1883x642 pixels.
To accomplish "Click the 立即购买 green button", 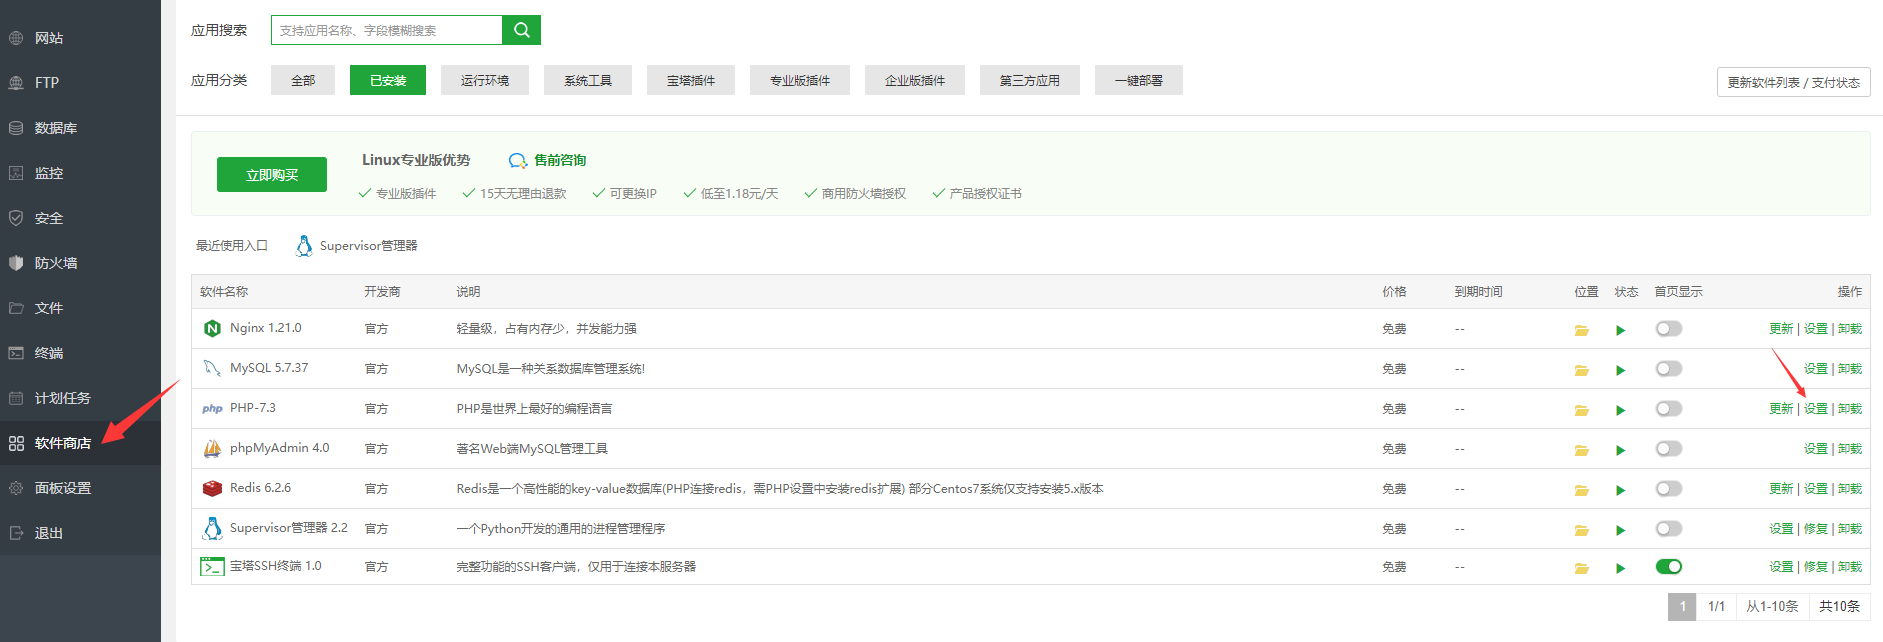I will click(x=272, y=174).
